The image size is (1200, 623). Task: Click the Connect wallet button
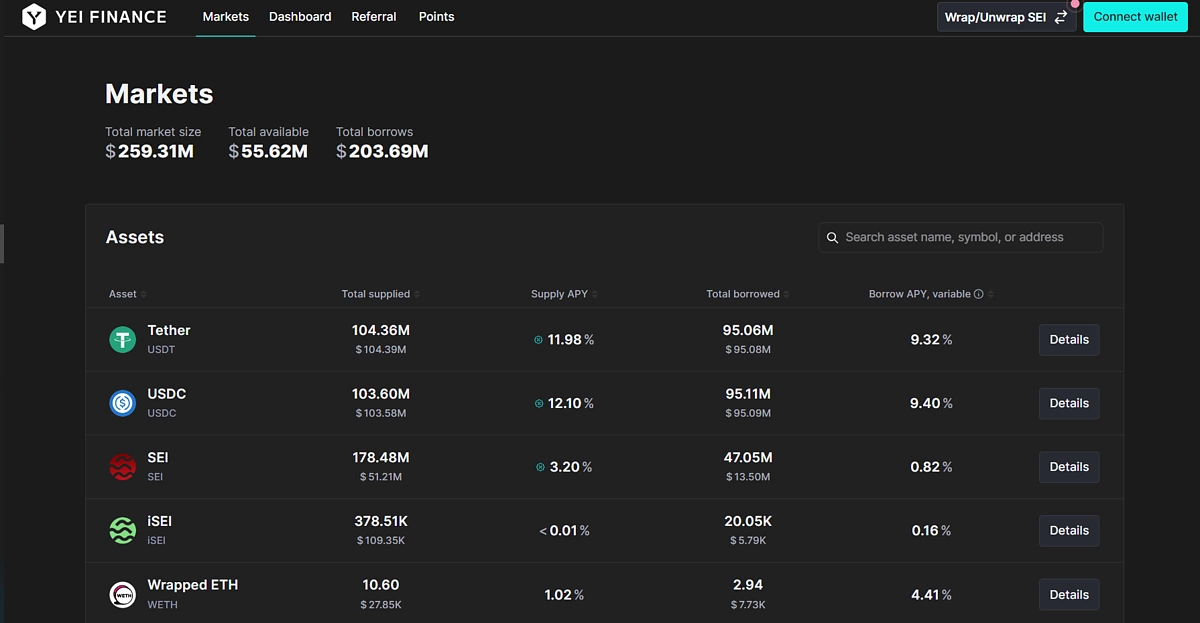click(1136, 17)
